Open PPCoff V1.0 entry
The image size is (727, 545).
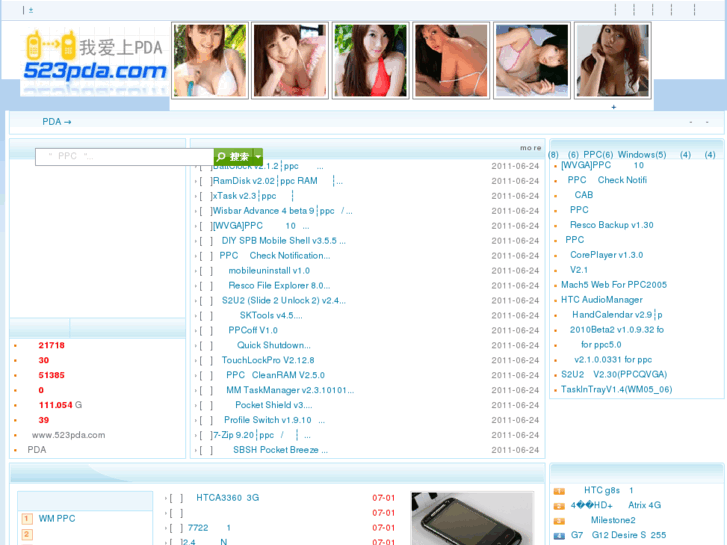click(x=253, y=330)
